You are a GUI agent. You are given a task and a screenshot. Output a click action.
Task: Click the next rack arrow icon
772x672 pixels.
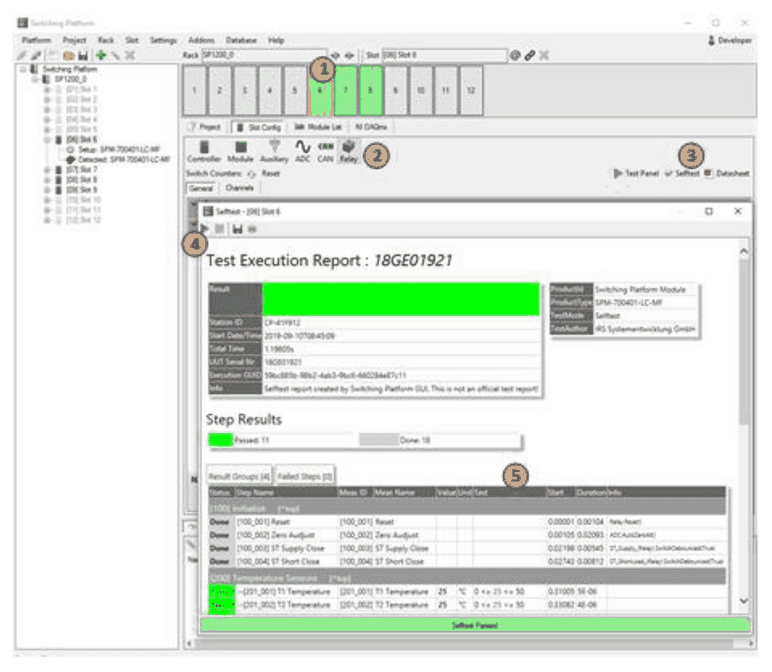click(x=349, y=55)
